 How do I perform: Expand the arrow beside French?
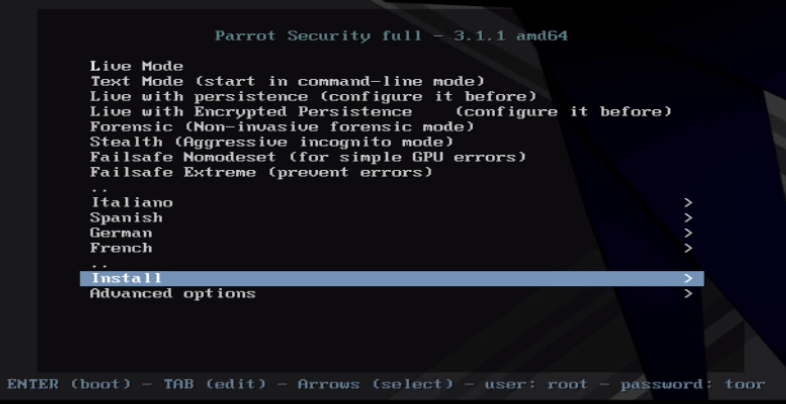pyautogui.click(x=688, y=247)
